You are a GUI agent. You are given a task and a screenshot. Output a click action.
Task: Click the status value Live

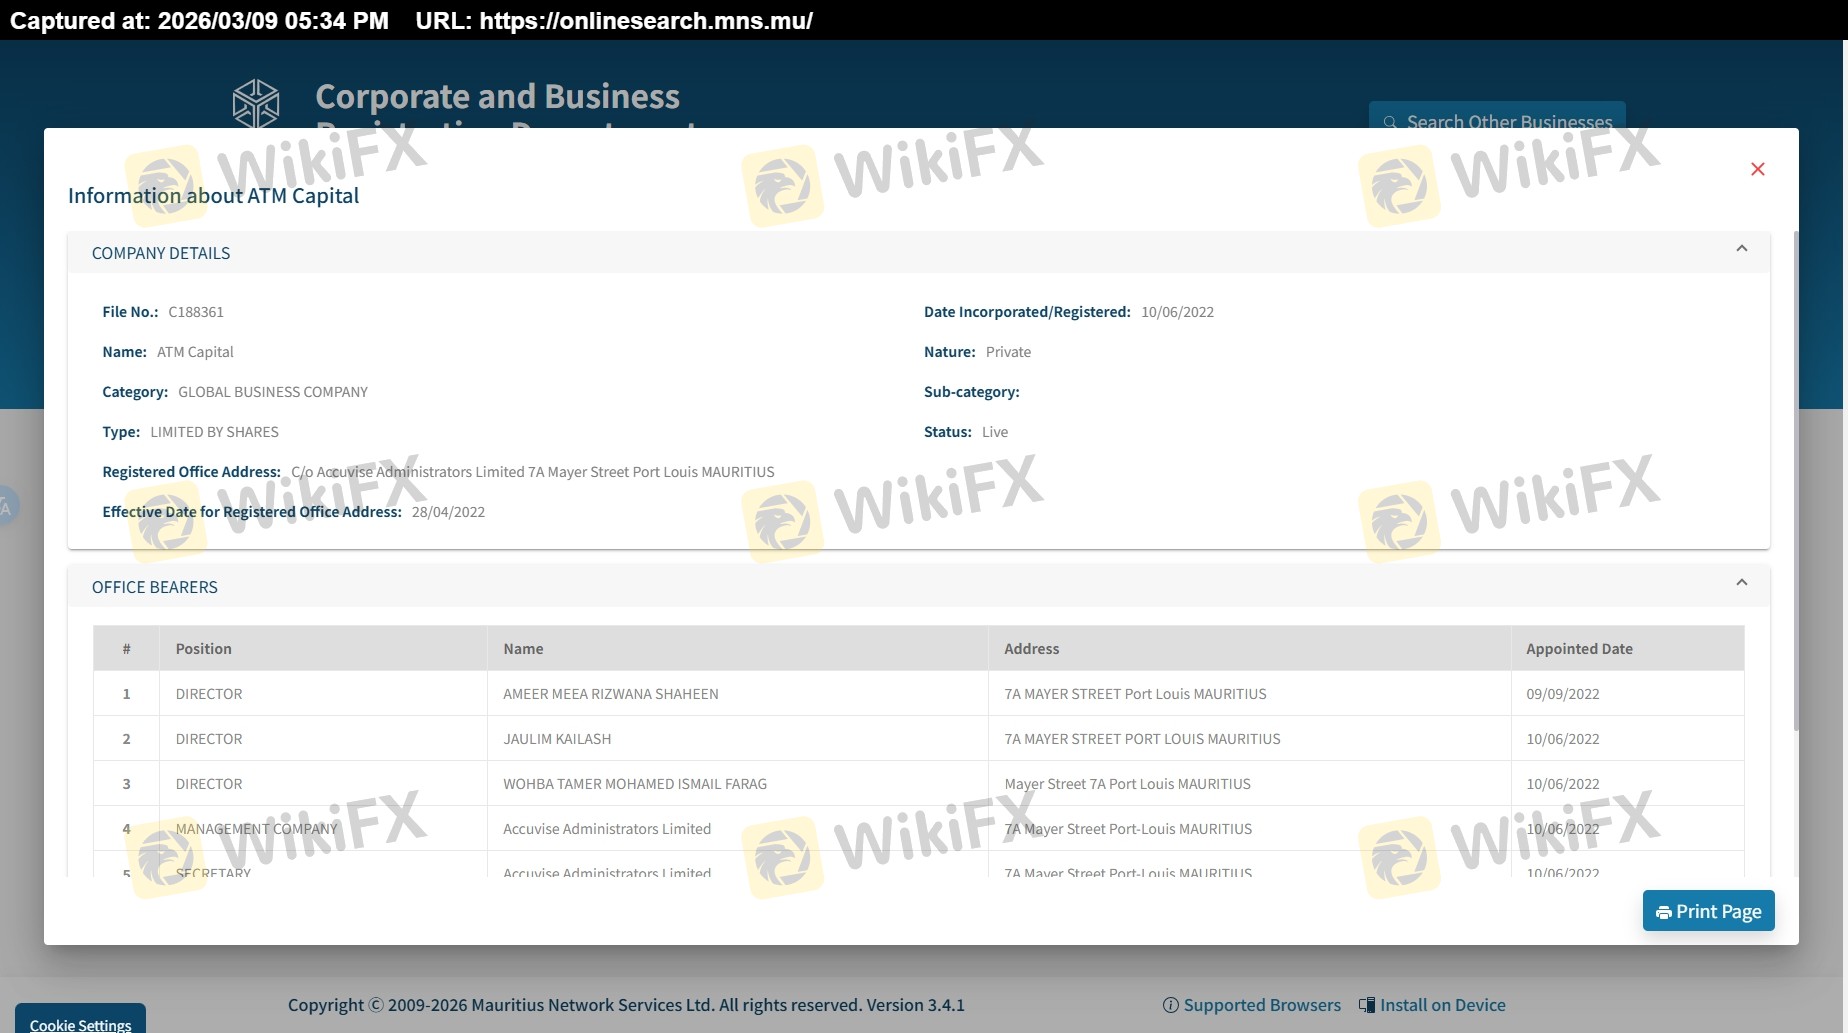[x=995, y=432]
